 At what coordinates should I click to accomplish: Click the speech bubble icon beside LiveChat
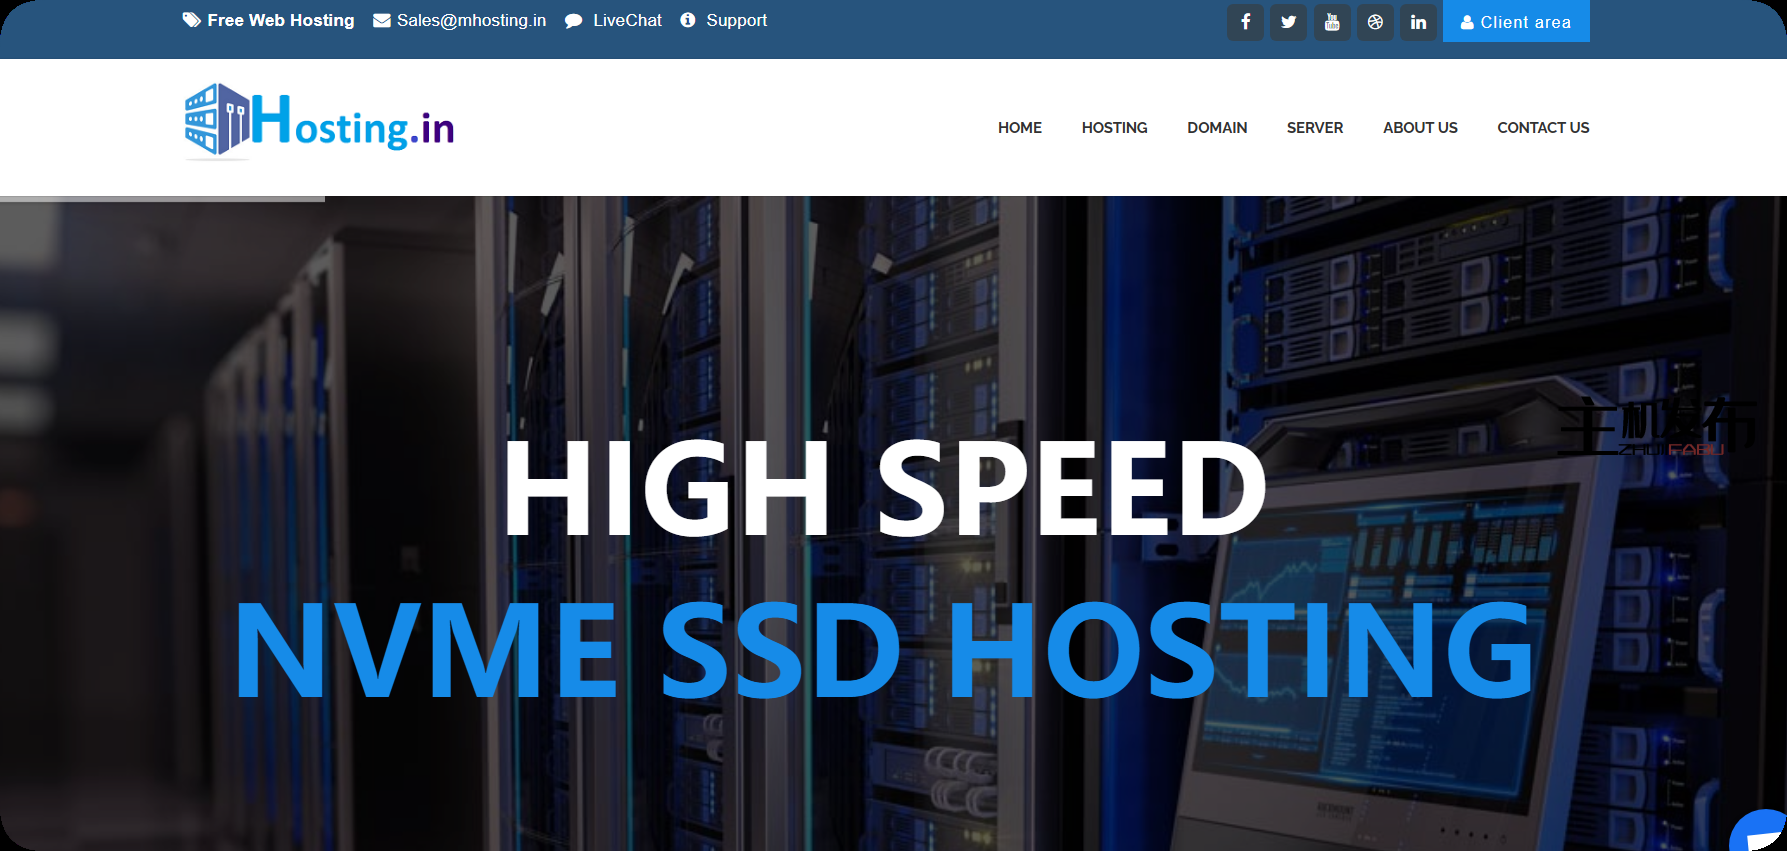pos(573,21)
